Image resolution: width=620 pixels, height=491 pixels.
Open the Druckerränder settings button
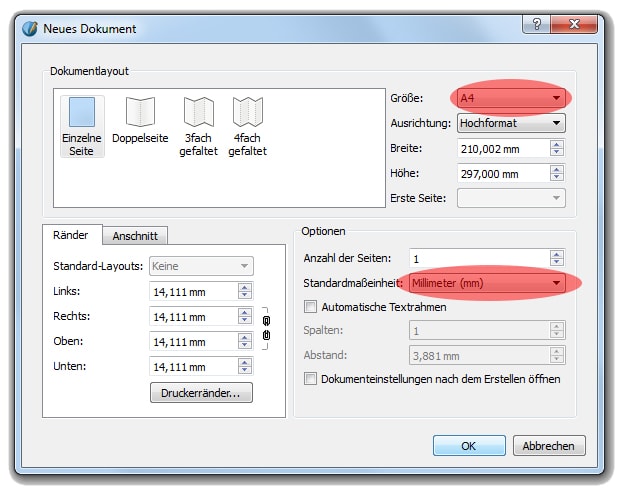tap(201, 393)
